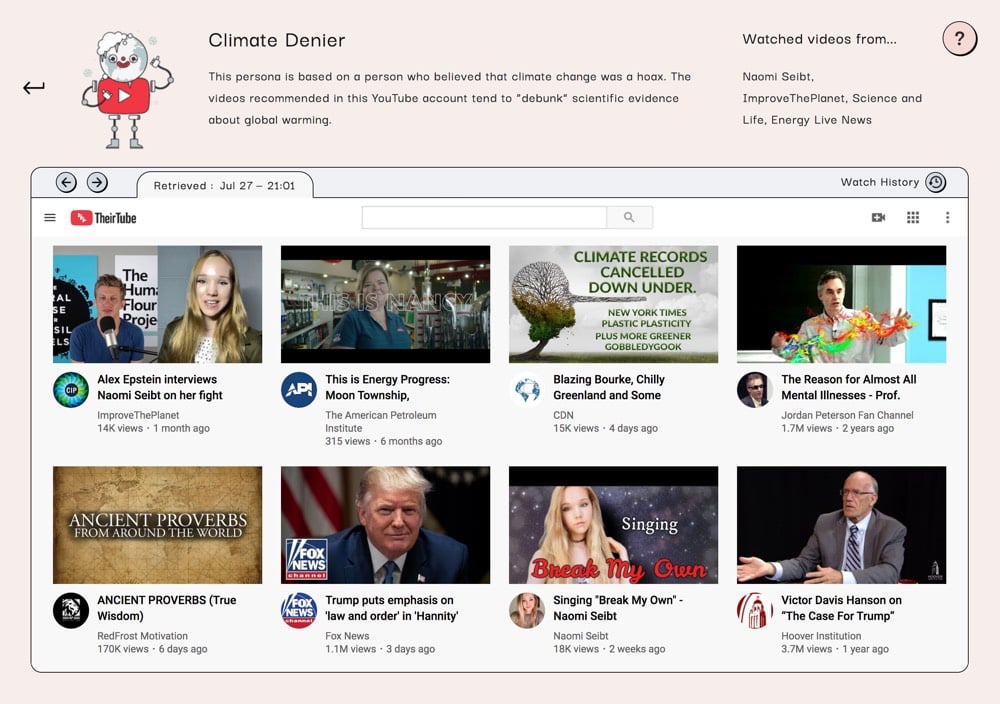Open the vertical three-dot overflow menu
This screenshot has height=704, width=1000.
(x=947, y=217)
